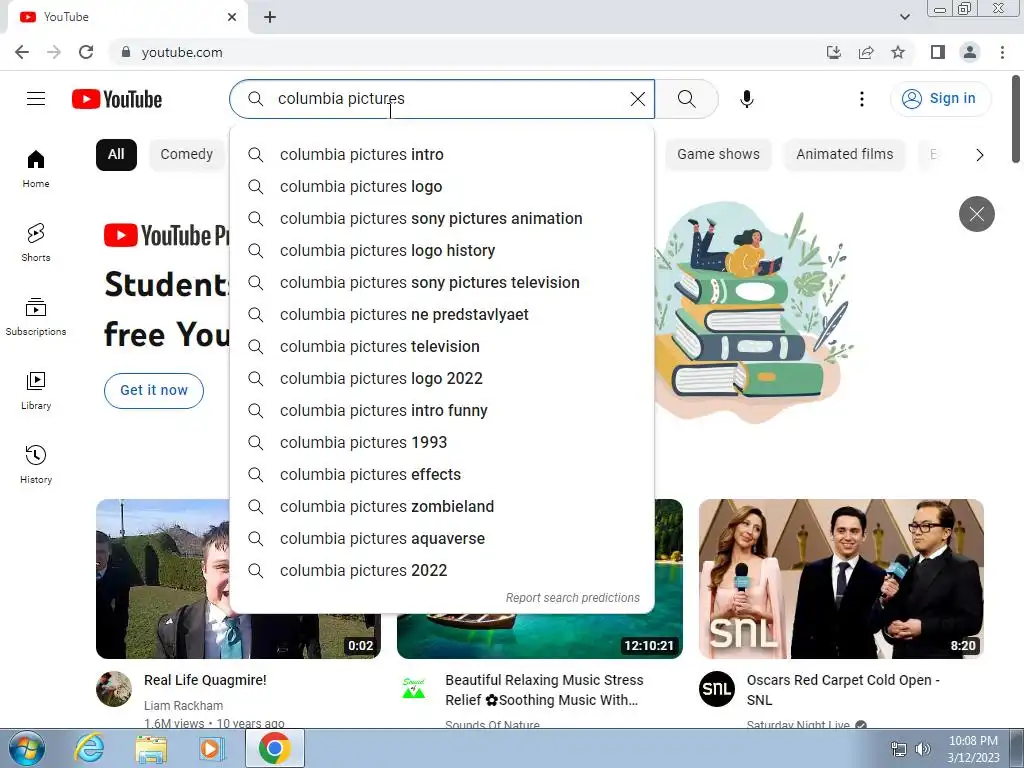Open Windows Explorer folder on taskbar
Screen dimensions: 1024x768
click(151, 748)
